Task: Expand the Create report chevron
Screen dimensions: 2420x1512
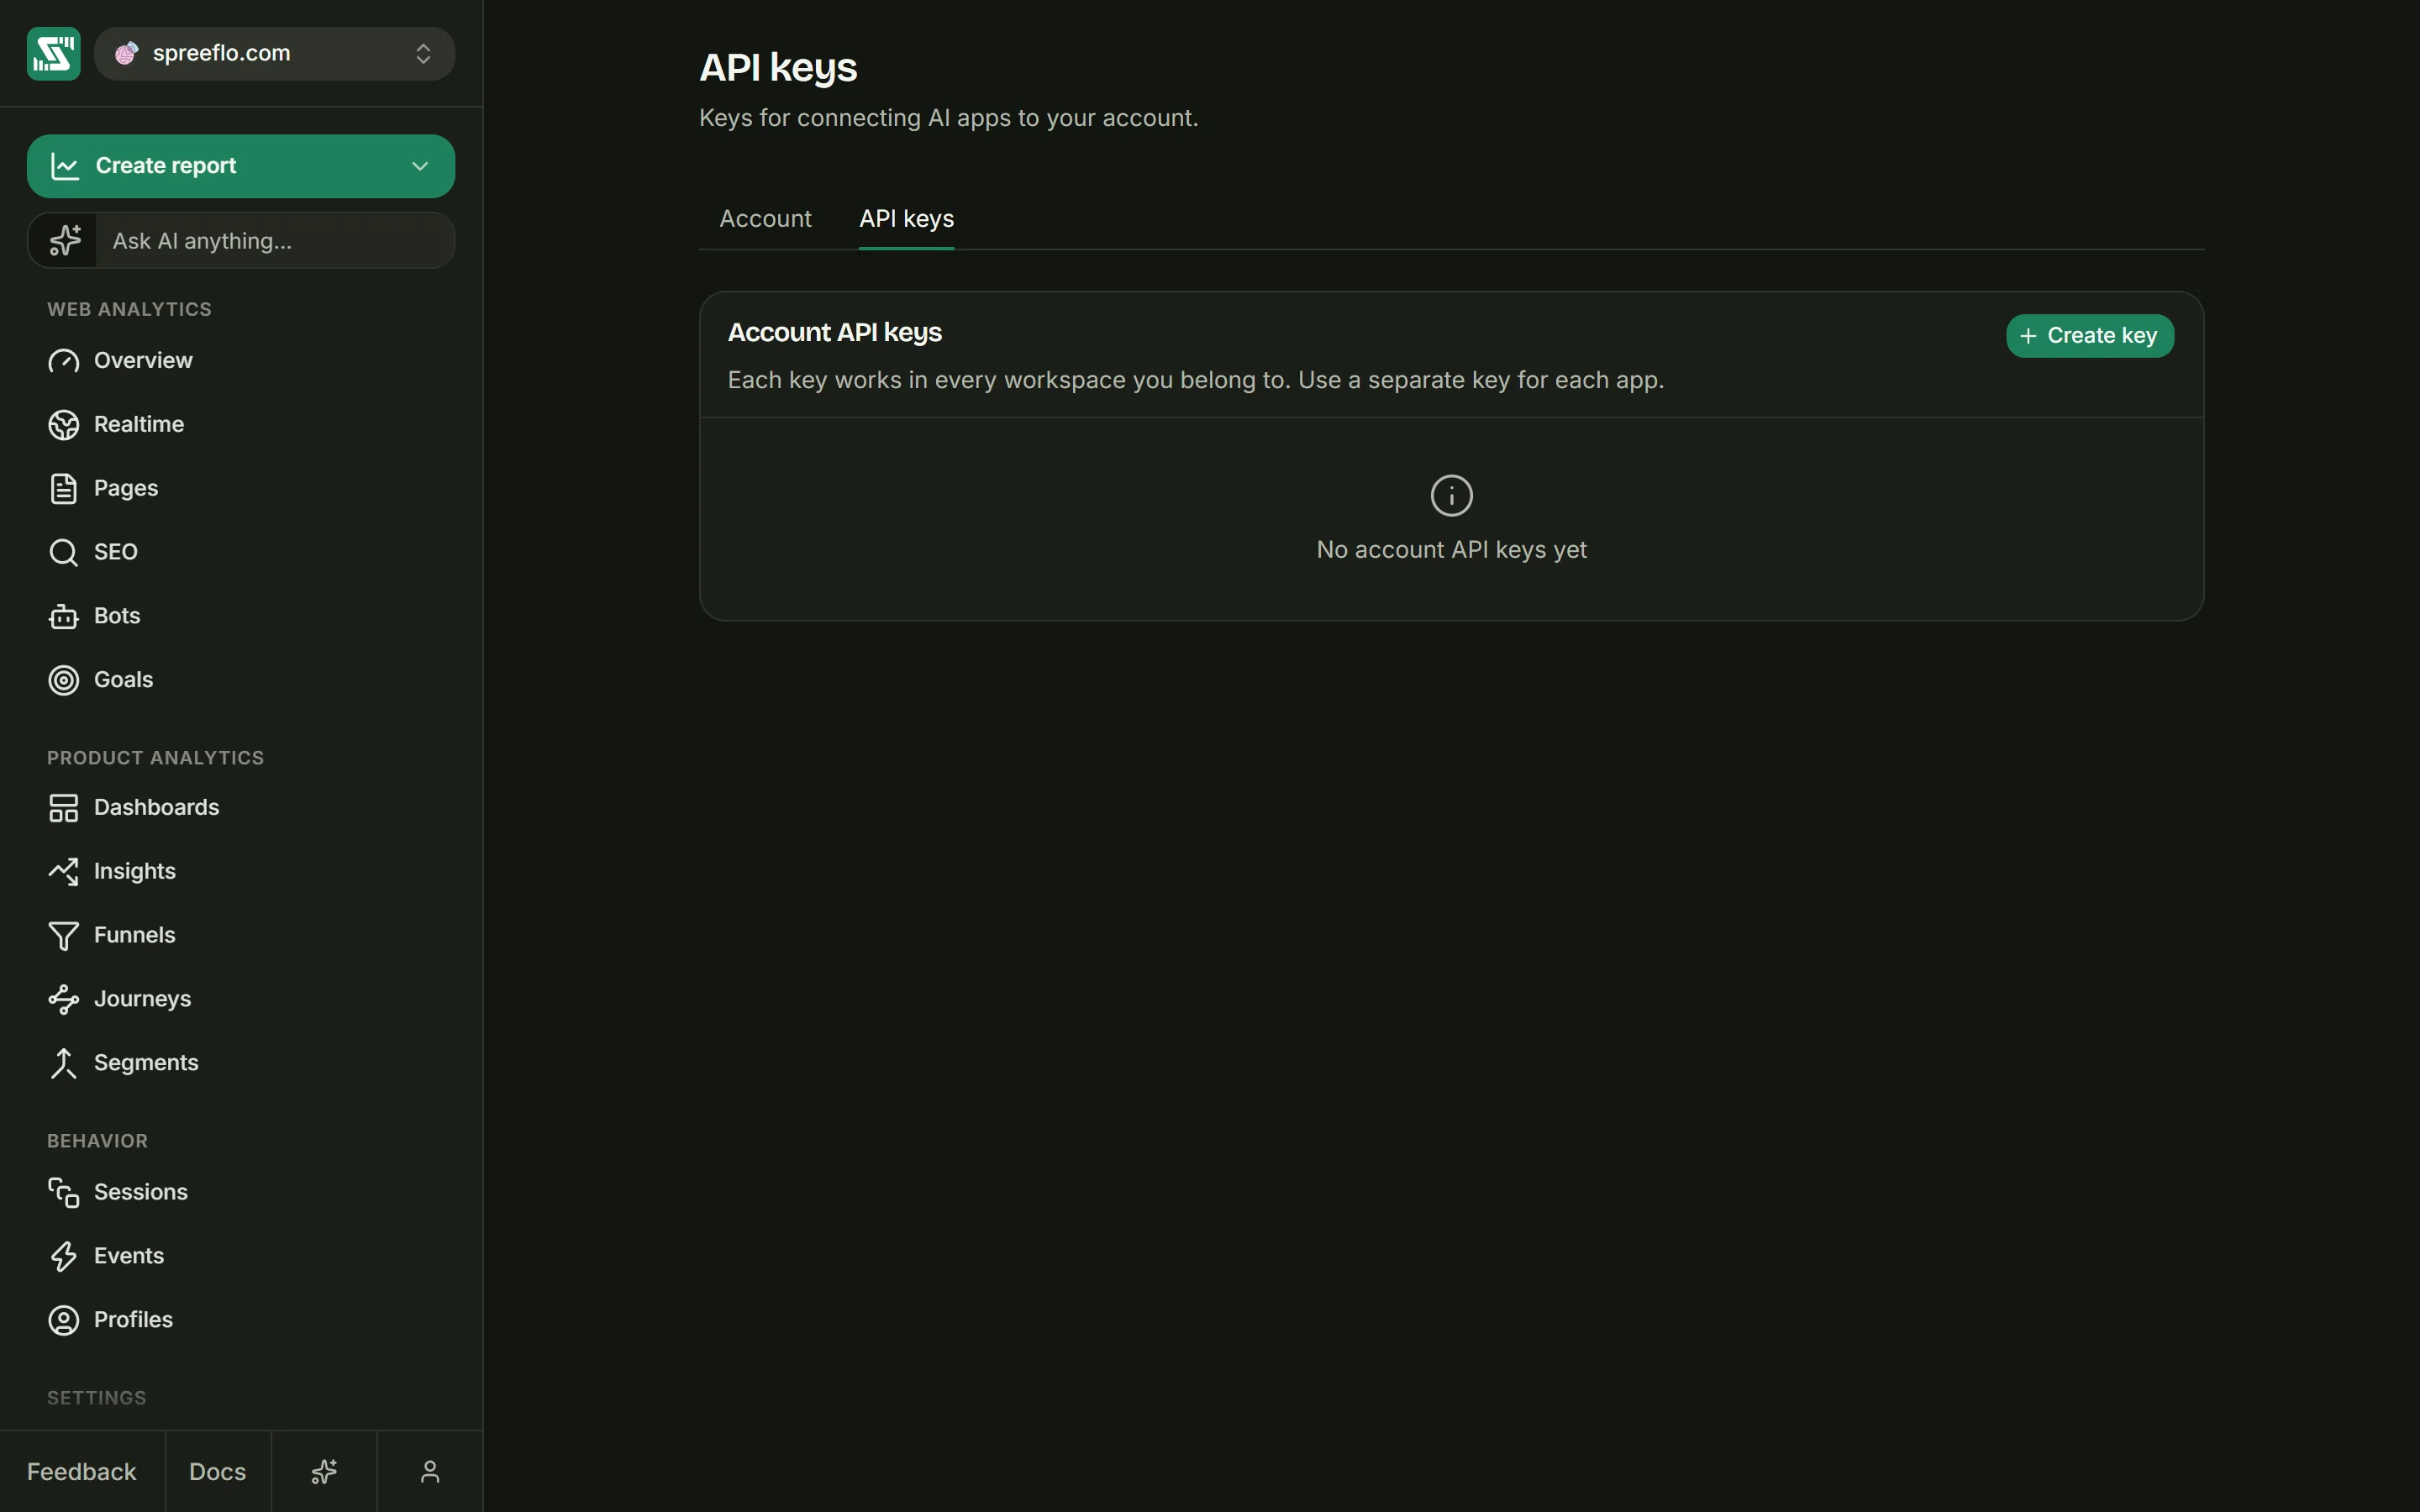Action: [x=420, y=166]
